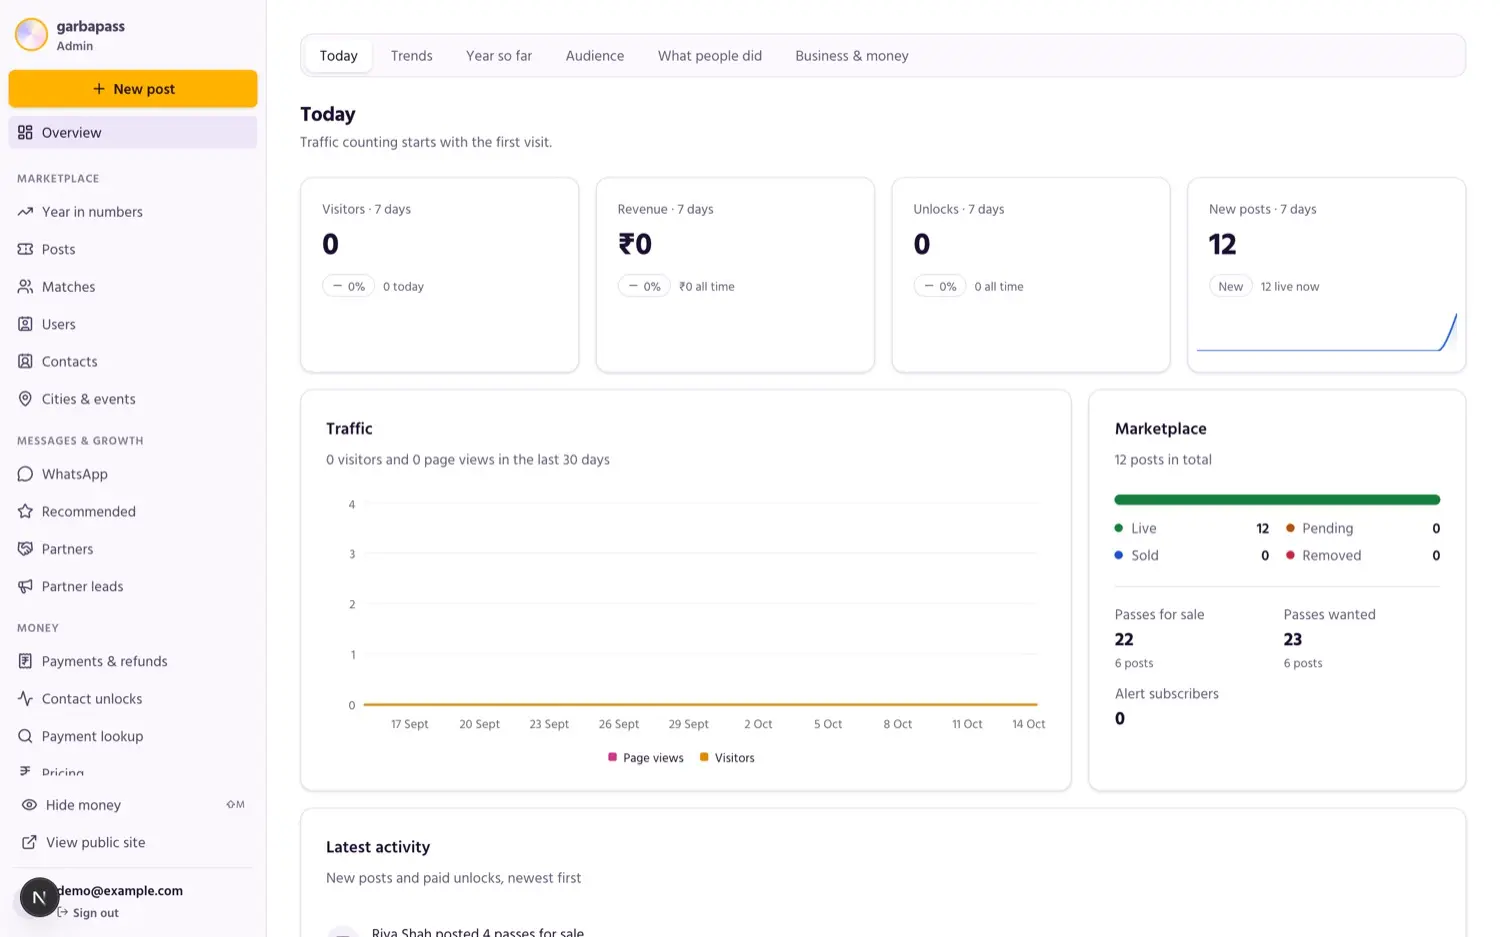
Task: Open the Year so far tab
Action: (499, 56)
